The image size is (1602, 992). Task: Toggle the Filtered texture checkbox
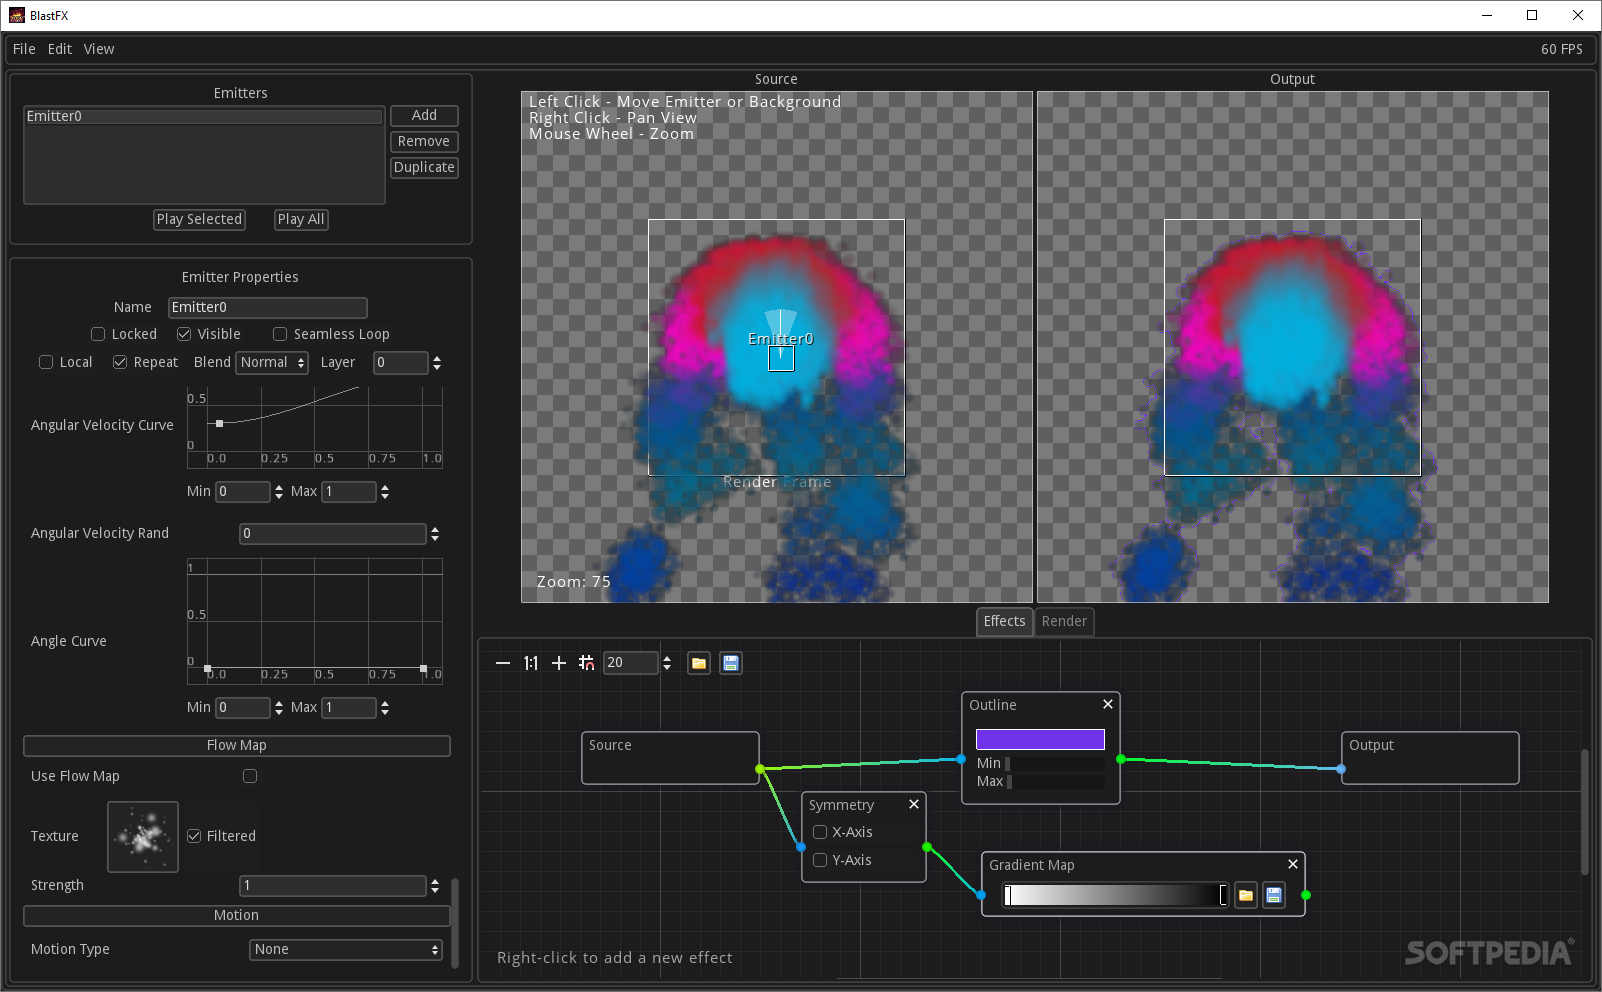point(194,836)
